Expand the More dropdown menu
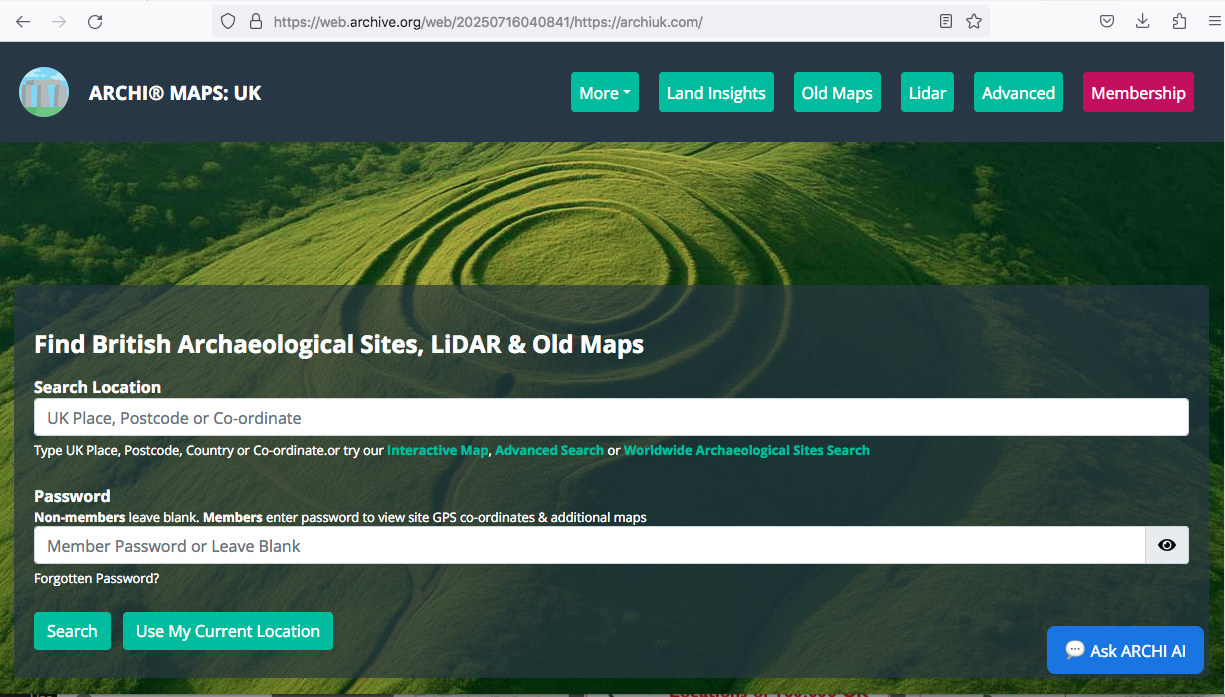 coord(604,93)
